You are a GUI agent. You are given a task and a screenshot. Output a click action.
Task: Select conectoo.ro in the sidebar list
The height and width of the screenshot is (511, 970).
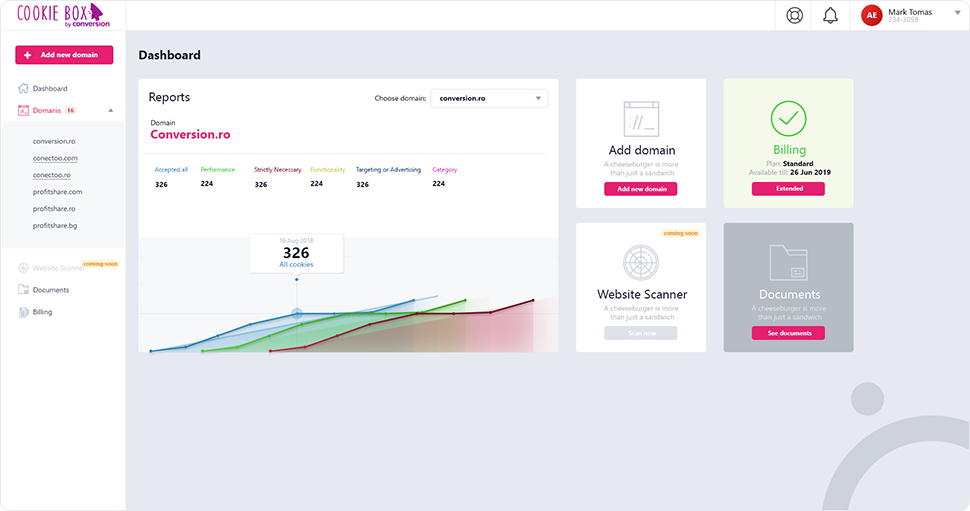[x=51, y=175]
